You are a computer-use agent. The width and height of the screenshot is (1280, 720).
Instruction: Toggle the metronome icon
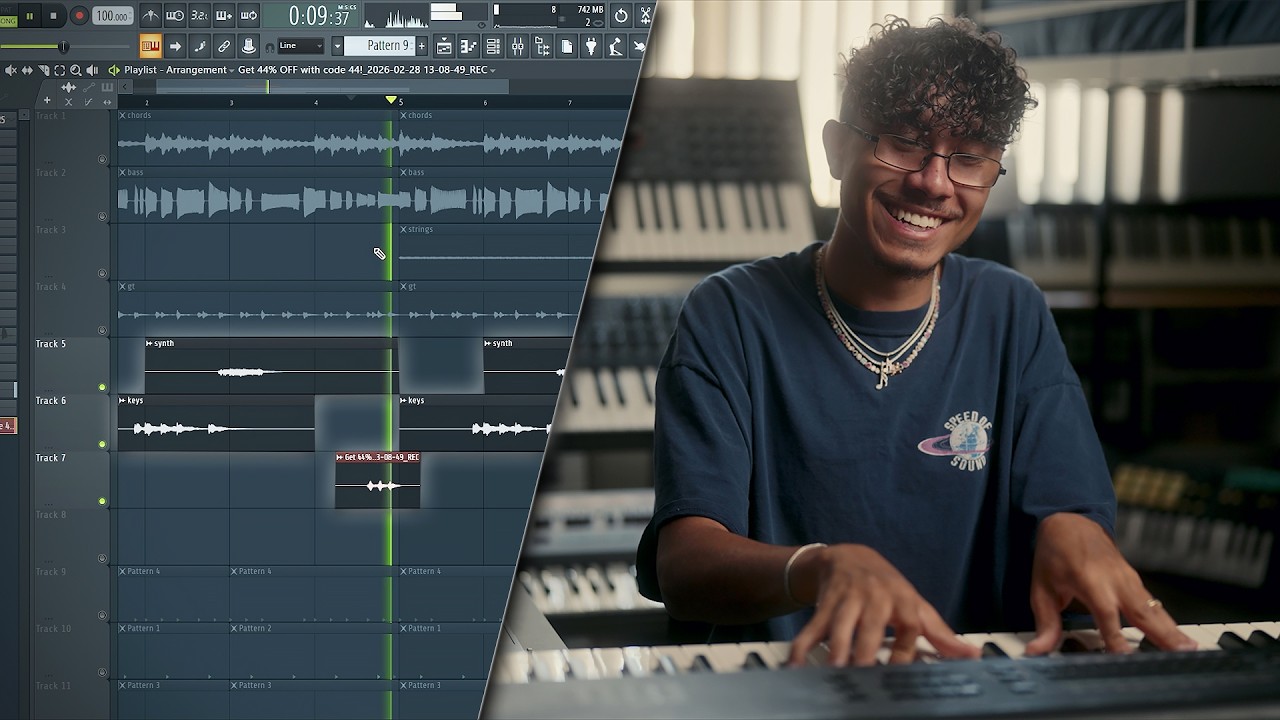click(151, 15)
